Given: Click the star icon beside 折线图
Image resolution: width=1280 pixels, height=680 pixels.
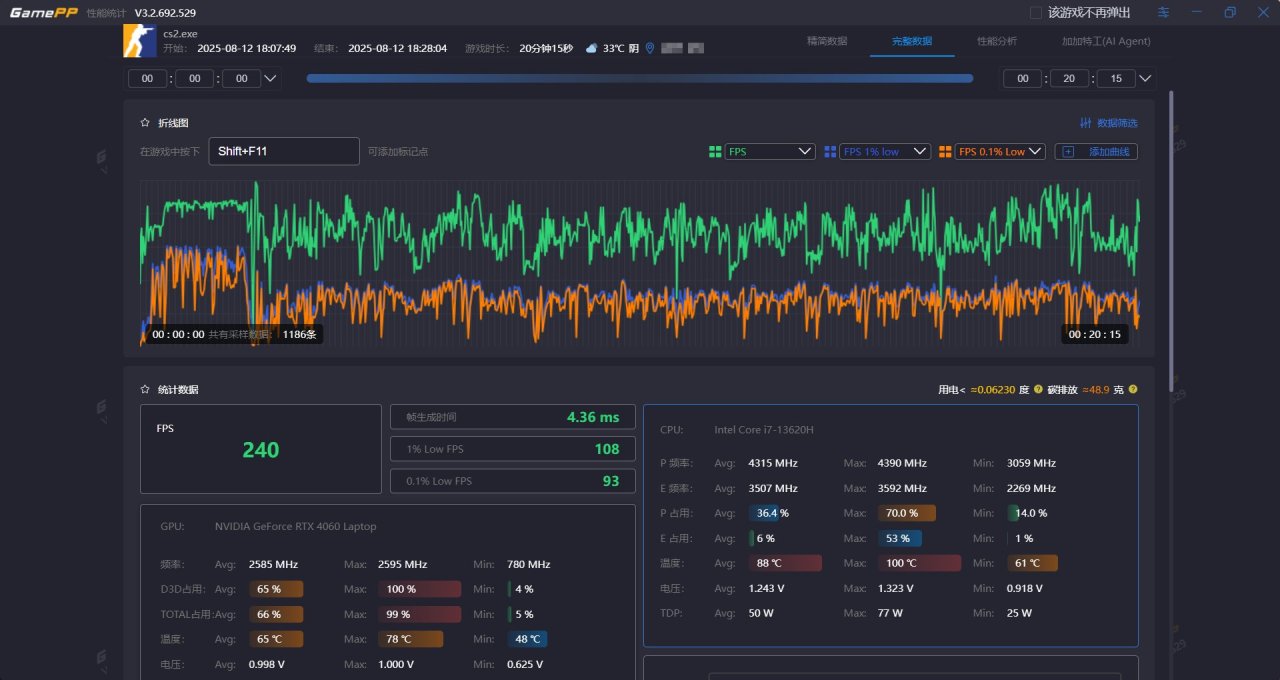Looking at the screenshot, I should coord(145,123).
